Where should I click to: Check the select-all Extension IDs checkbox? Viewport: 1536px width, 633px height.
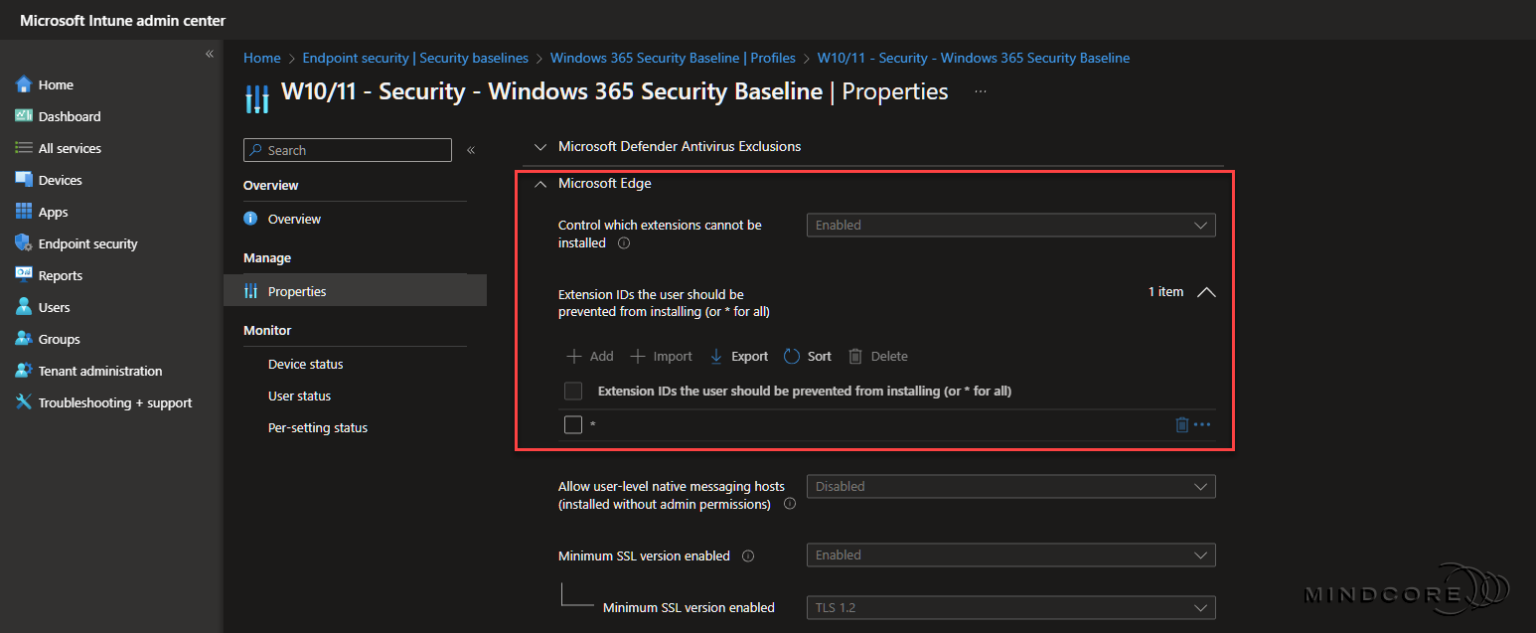[573, 390]
